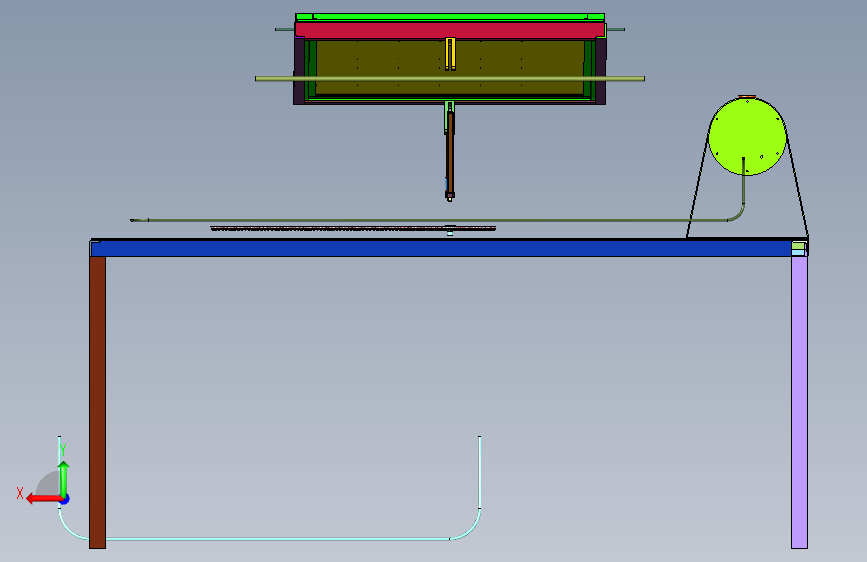The height and width of the screenshot is (562, 867).
Task: Select the lime green spherical tank
Action: coord(747,136)
